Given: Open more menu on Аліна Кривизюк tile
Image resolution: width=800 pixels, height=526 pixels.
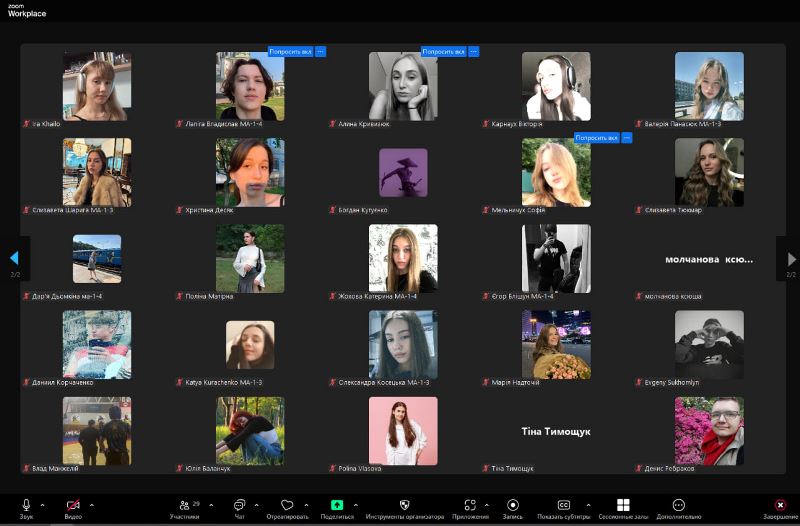Looking at the screenshot, I should (473, 52).
